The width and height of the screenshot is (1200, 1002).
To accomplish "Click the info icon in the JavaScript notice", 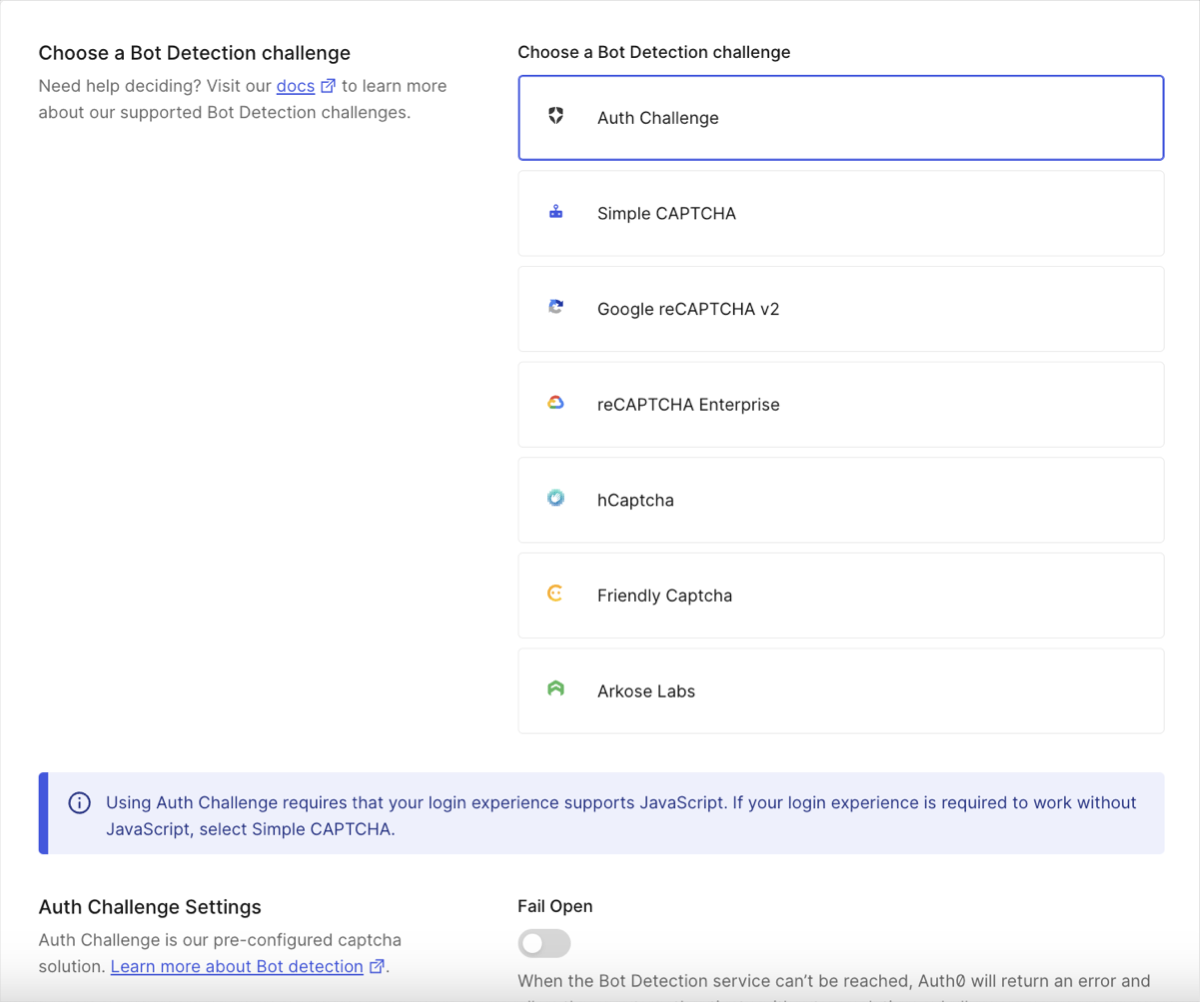I will (x=79, y=803).
